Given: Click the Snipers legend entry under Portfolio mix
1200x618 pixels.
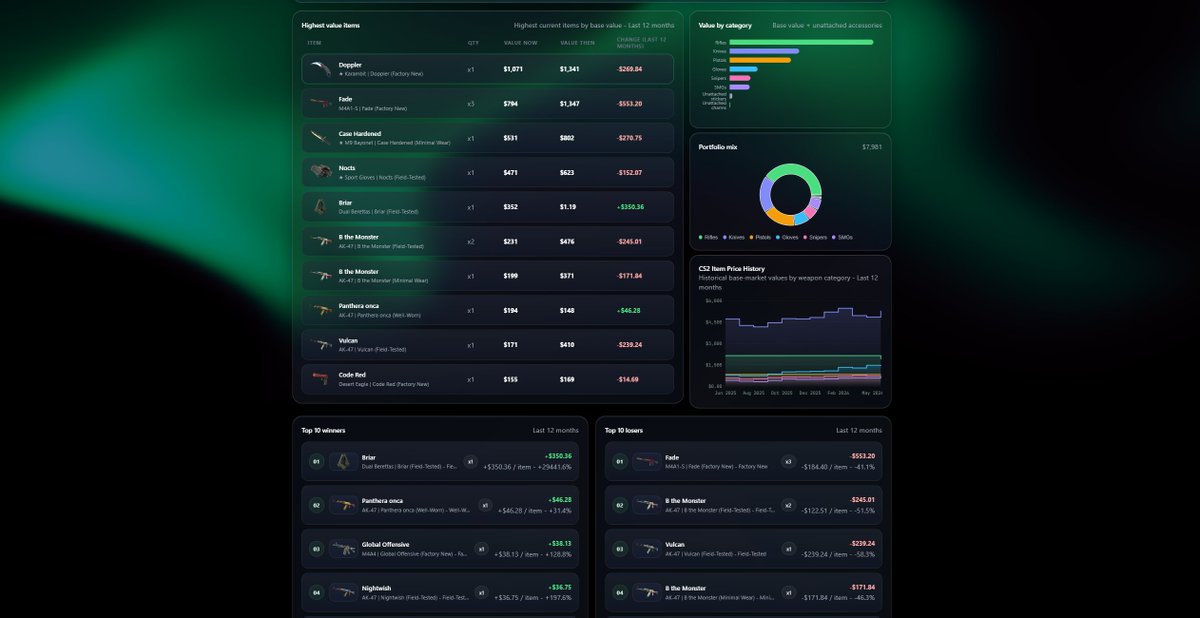Looking at the screenshot, I should 817,237.
